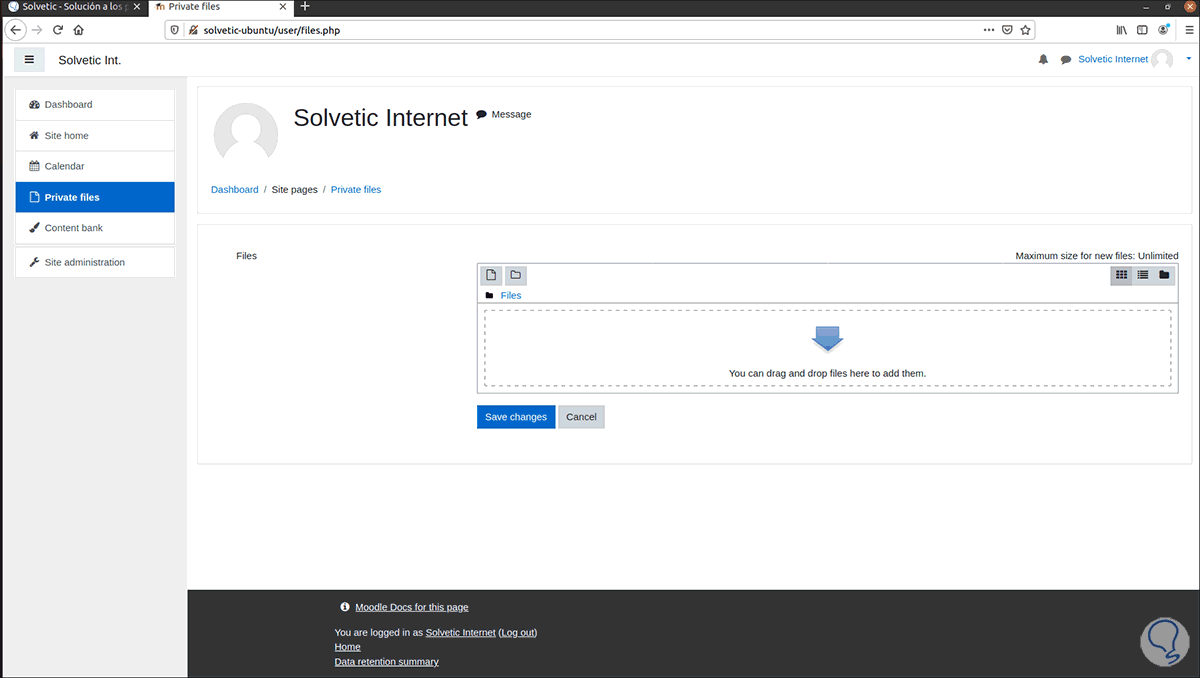Screen dimensions: 1200x678
Task: Open the messages chat bubble
Action: point(1065,59)
